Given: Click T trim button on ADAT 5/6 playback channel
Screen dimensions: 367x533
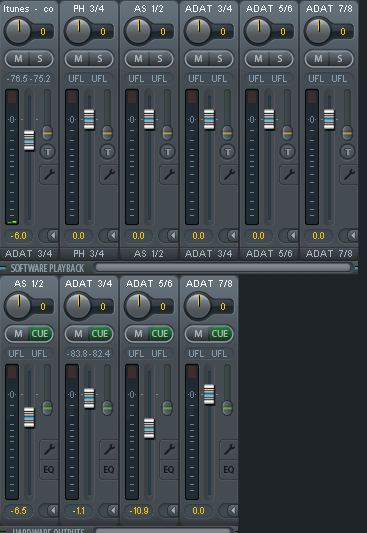Looking at the screenshot, I should (x=288, y=152).
